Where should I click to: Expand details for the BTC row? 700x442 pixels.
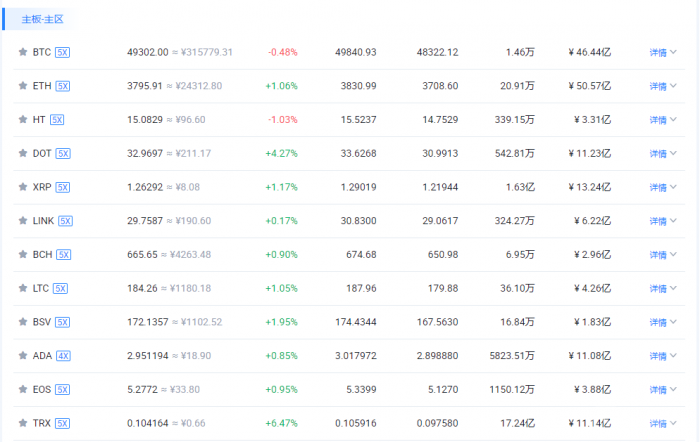coord(663,52)
